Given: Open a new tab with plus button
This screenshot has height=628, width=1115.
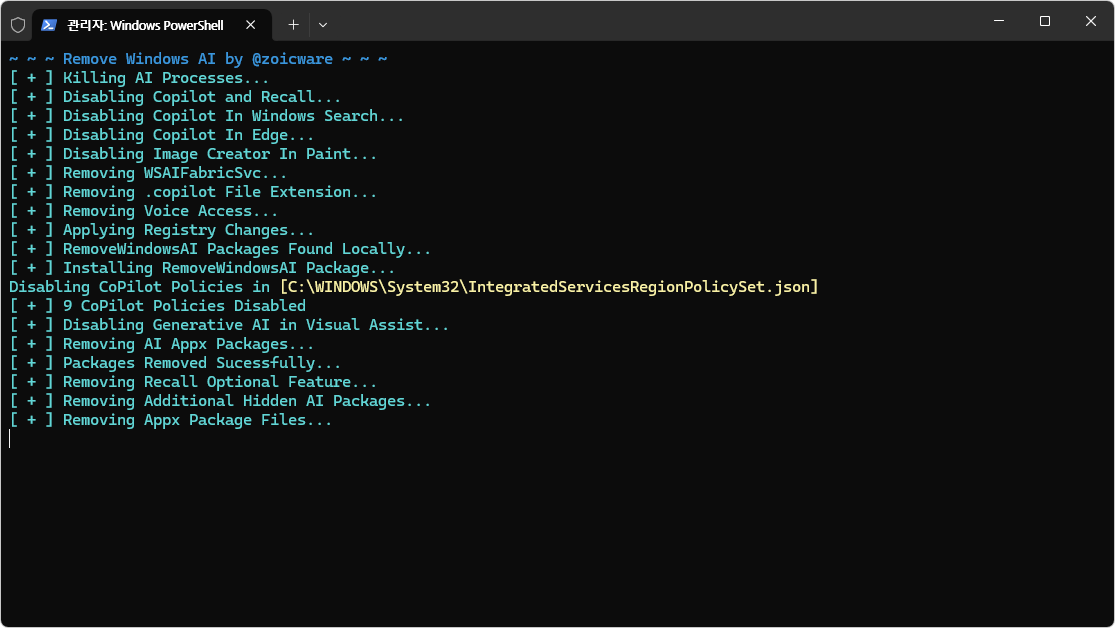Looking at the screenshot, I should [293, 25].
